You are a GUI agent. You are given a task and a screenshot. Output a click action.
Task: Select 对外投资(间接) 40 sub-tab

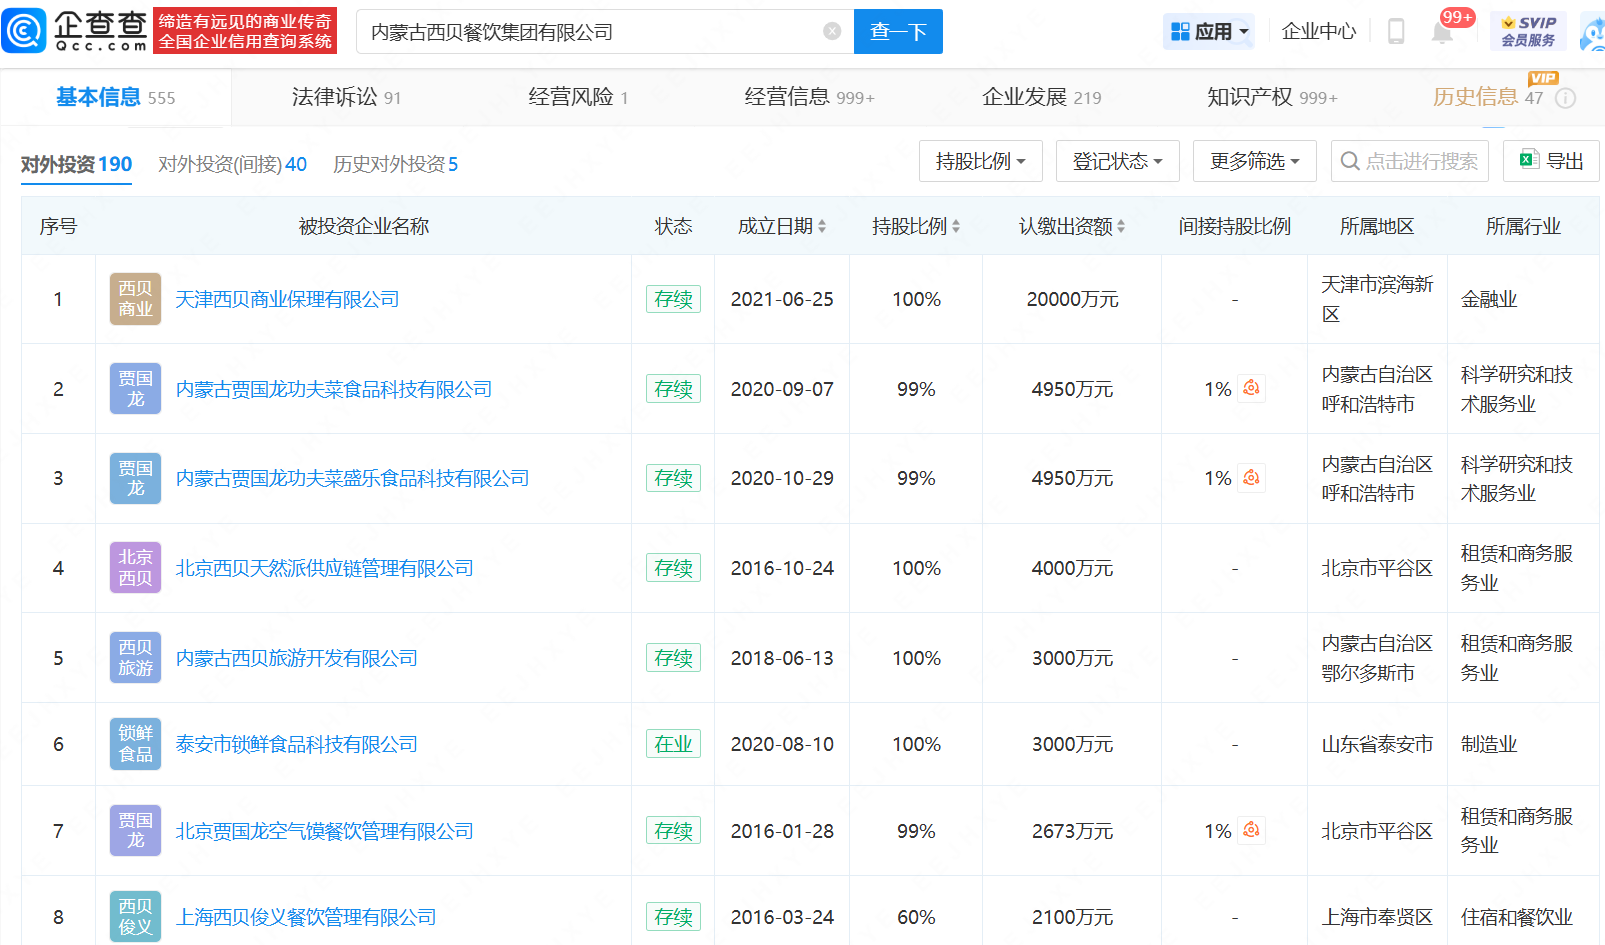tap(232, 164)
